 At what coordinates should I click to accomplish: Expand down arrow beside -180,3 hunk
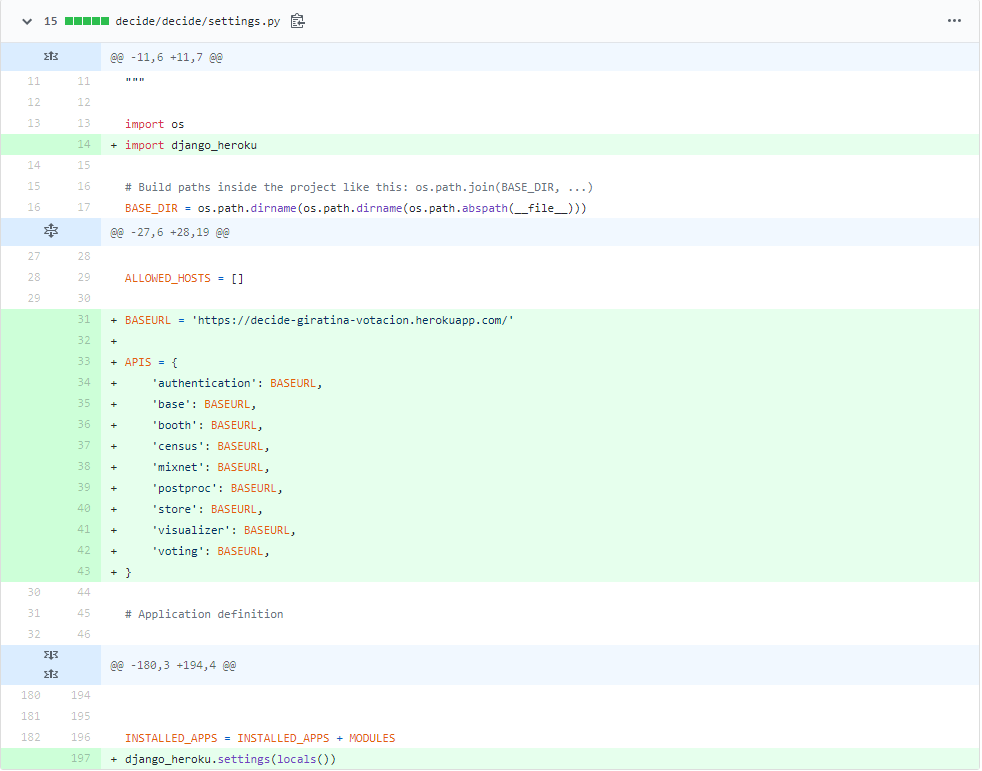tap(51, 655)
